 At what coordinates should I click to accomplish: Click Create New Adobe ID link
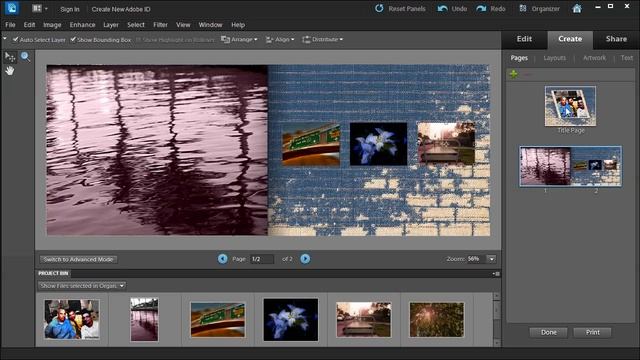coord(121,9)
